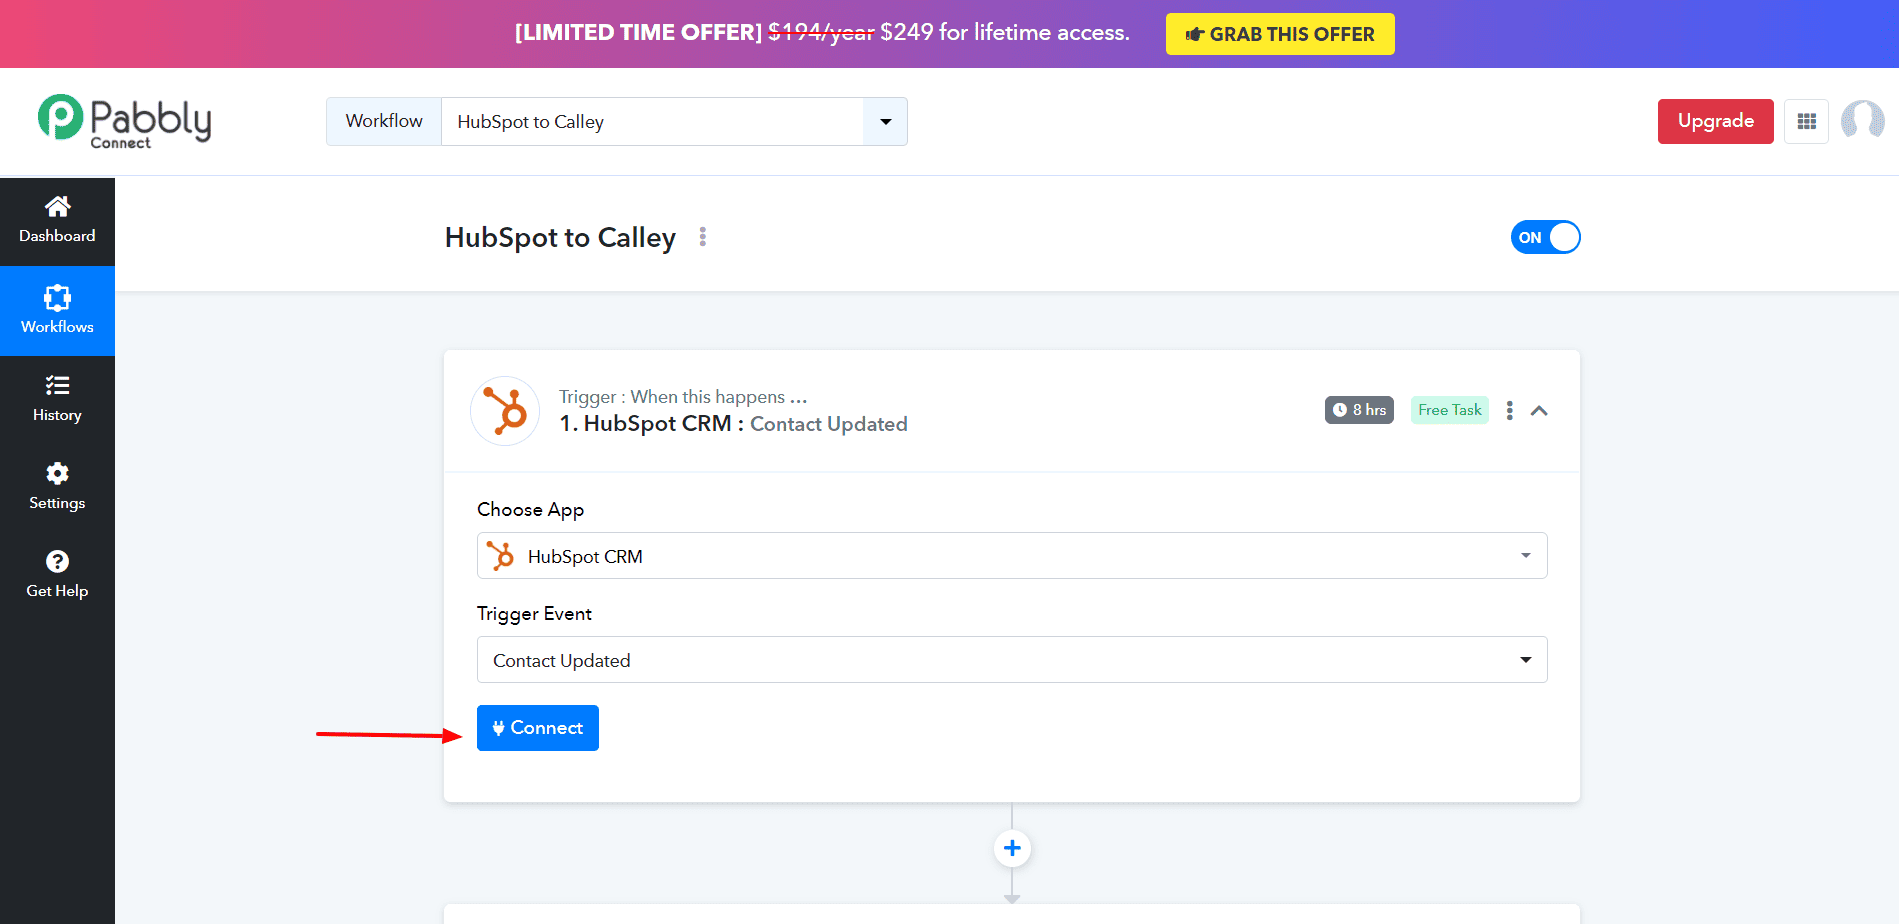Collapse the trigger step with chevron
The image size is (1899, 924).
coord(1539,411)
